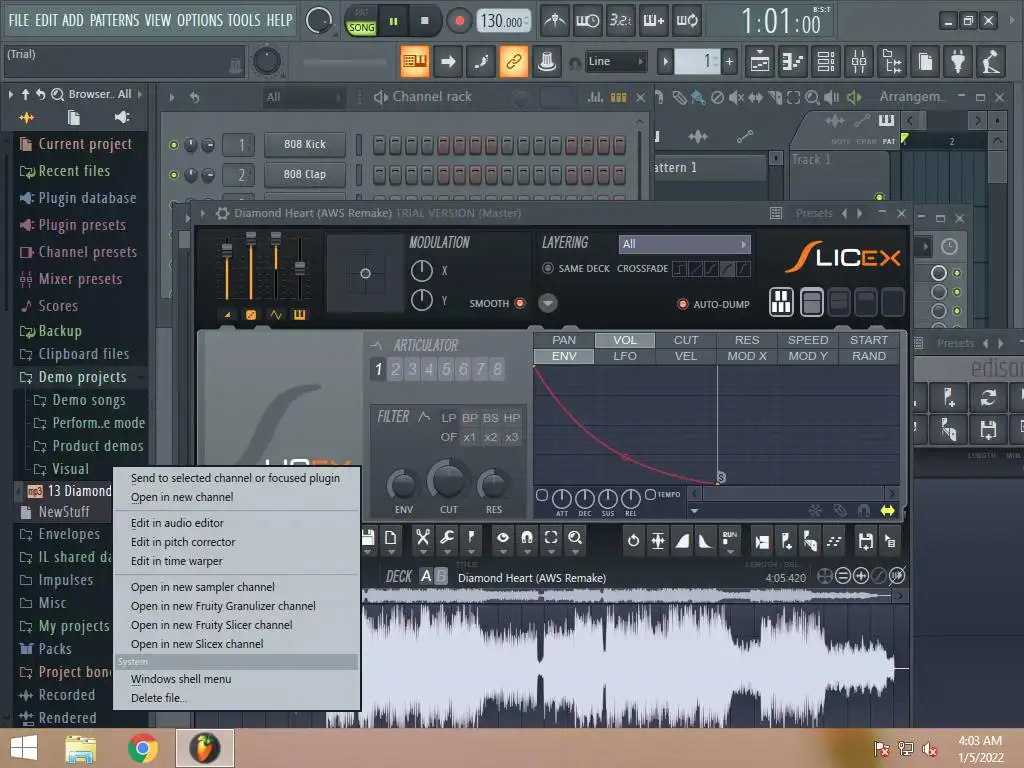Choose Edit in audio editor
Image resolution: width=1024 pixels, height=768 pixels.
(x=177, y=522)
